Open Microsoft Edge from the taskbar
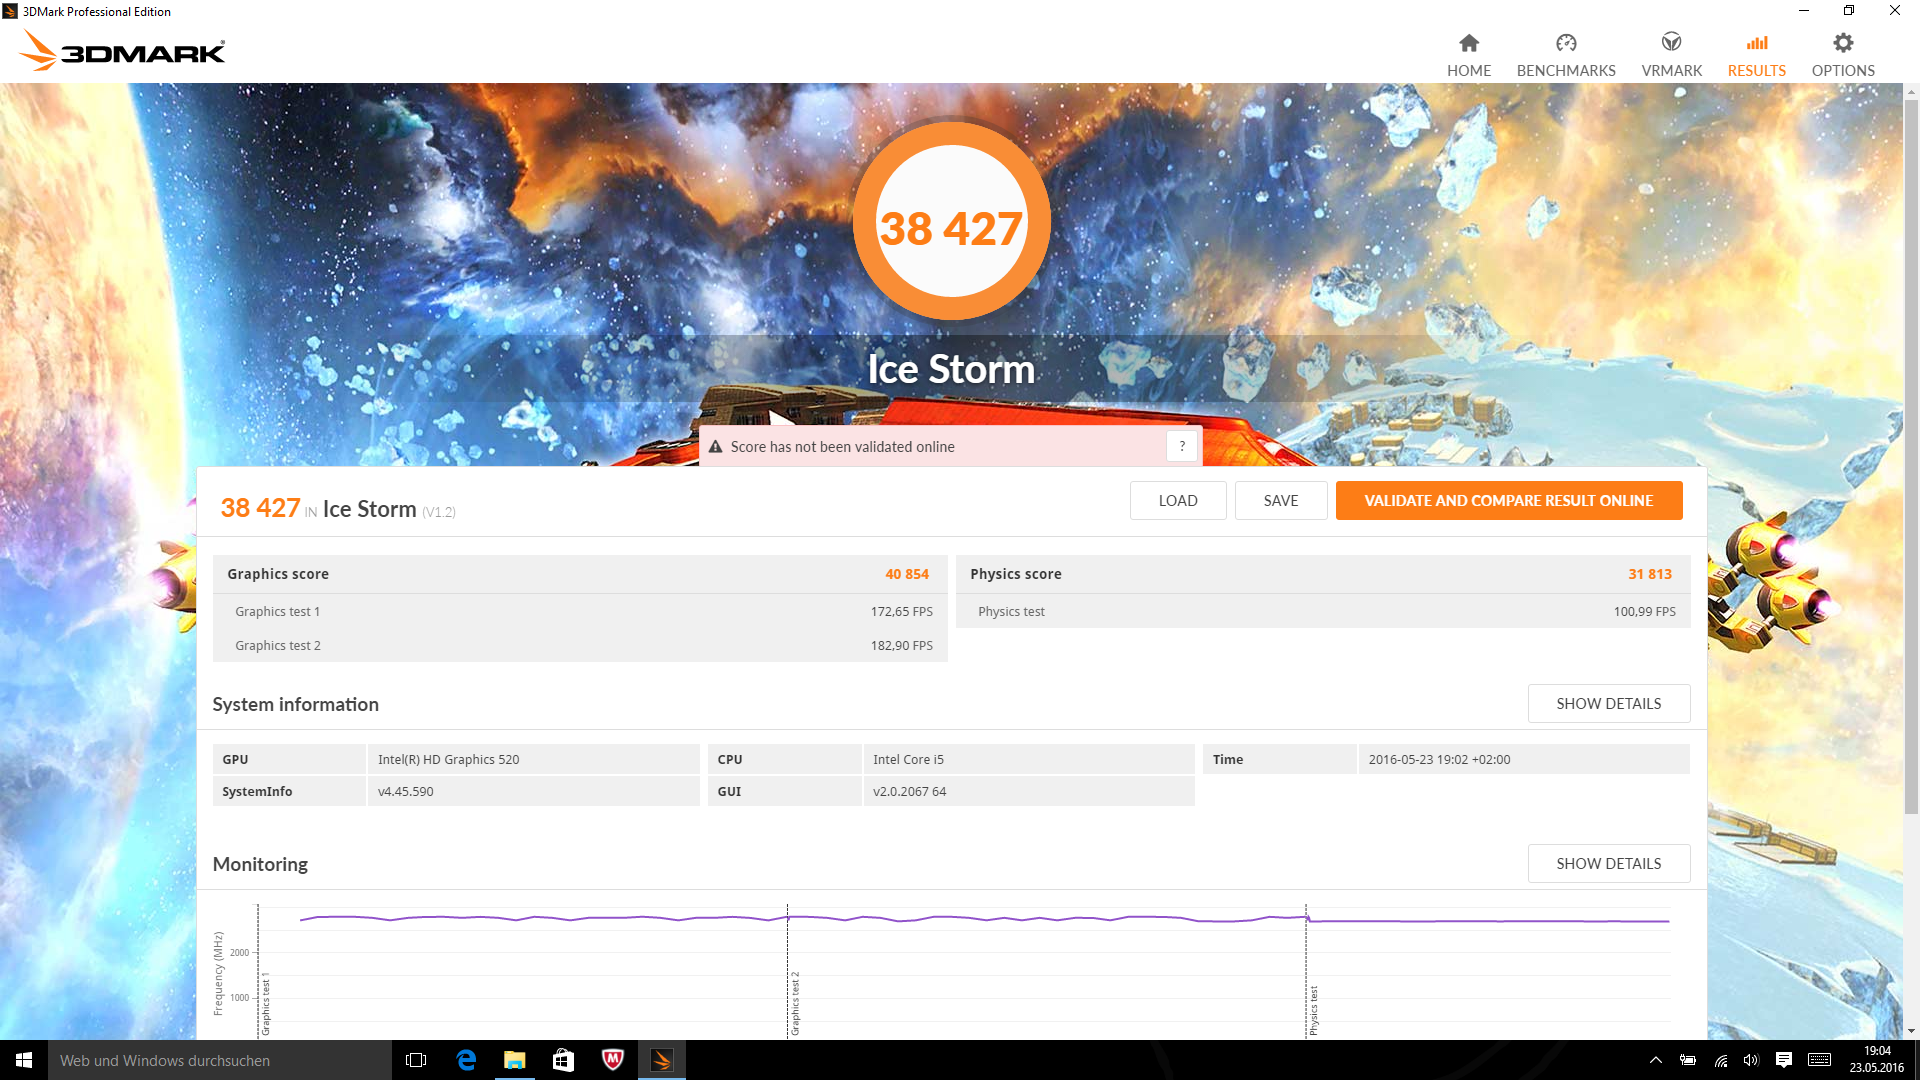 pyautogui.click(x=466, y=1060)
